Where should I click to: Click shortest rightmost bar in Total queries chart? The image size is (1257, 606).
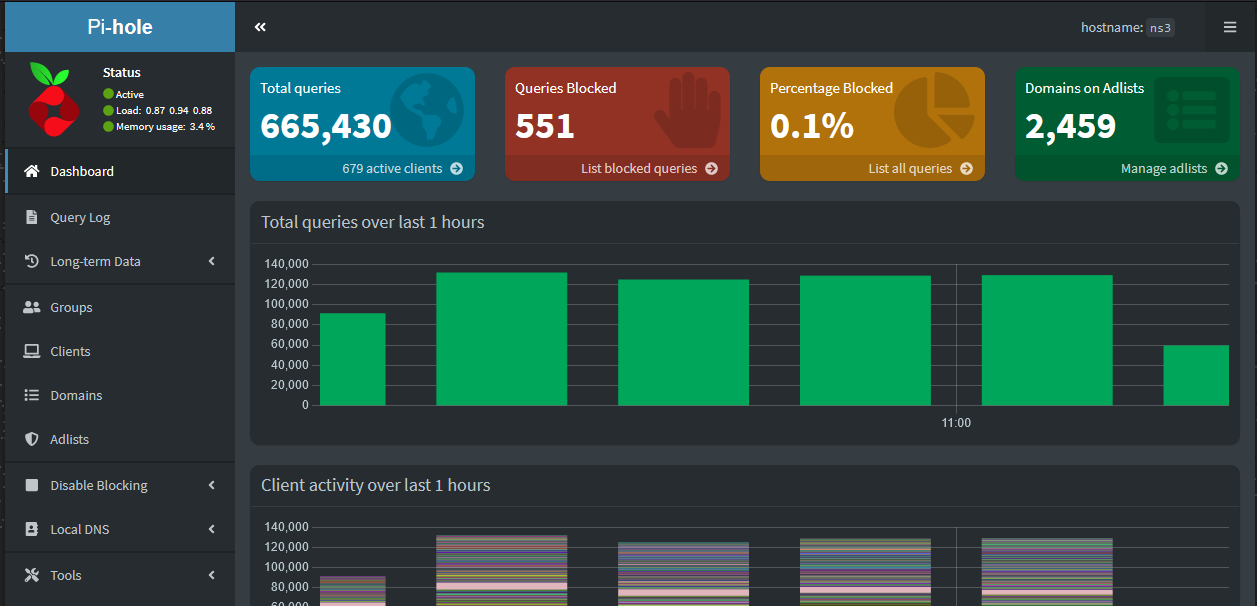(x=1196, y=375)
